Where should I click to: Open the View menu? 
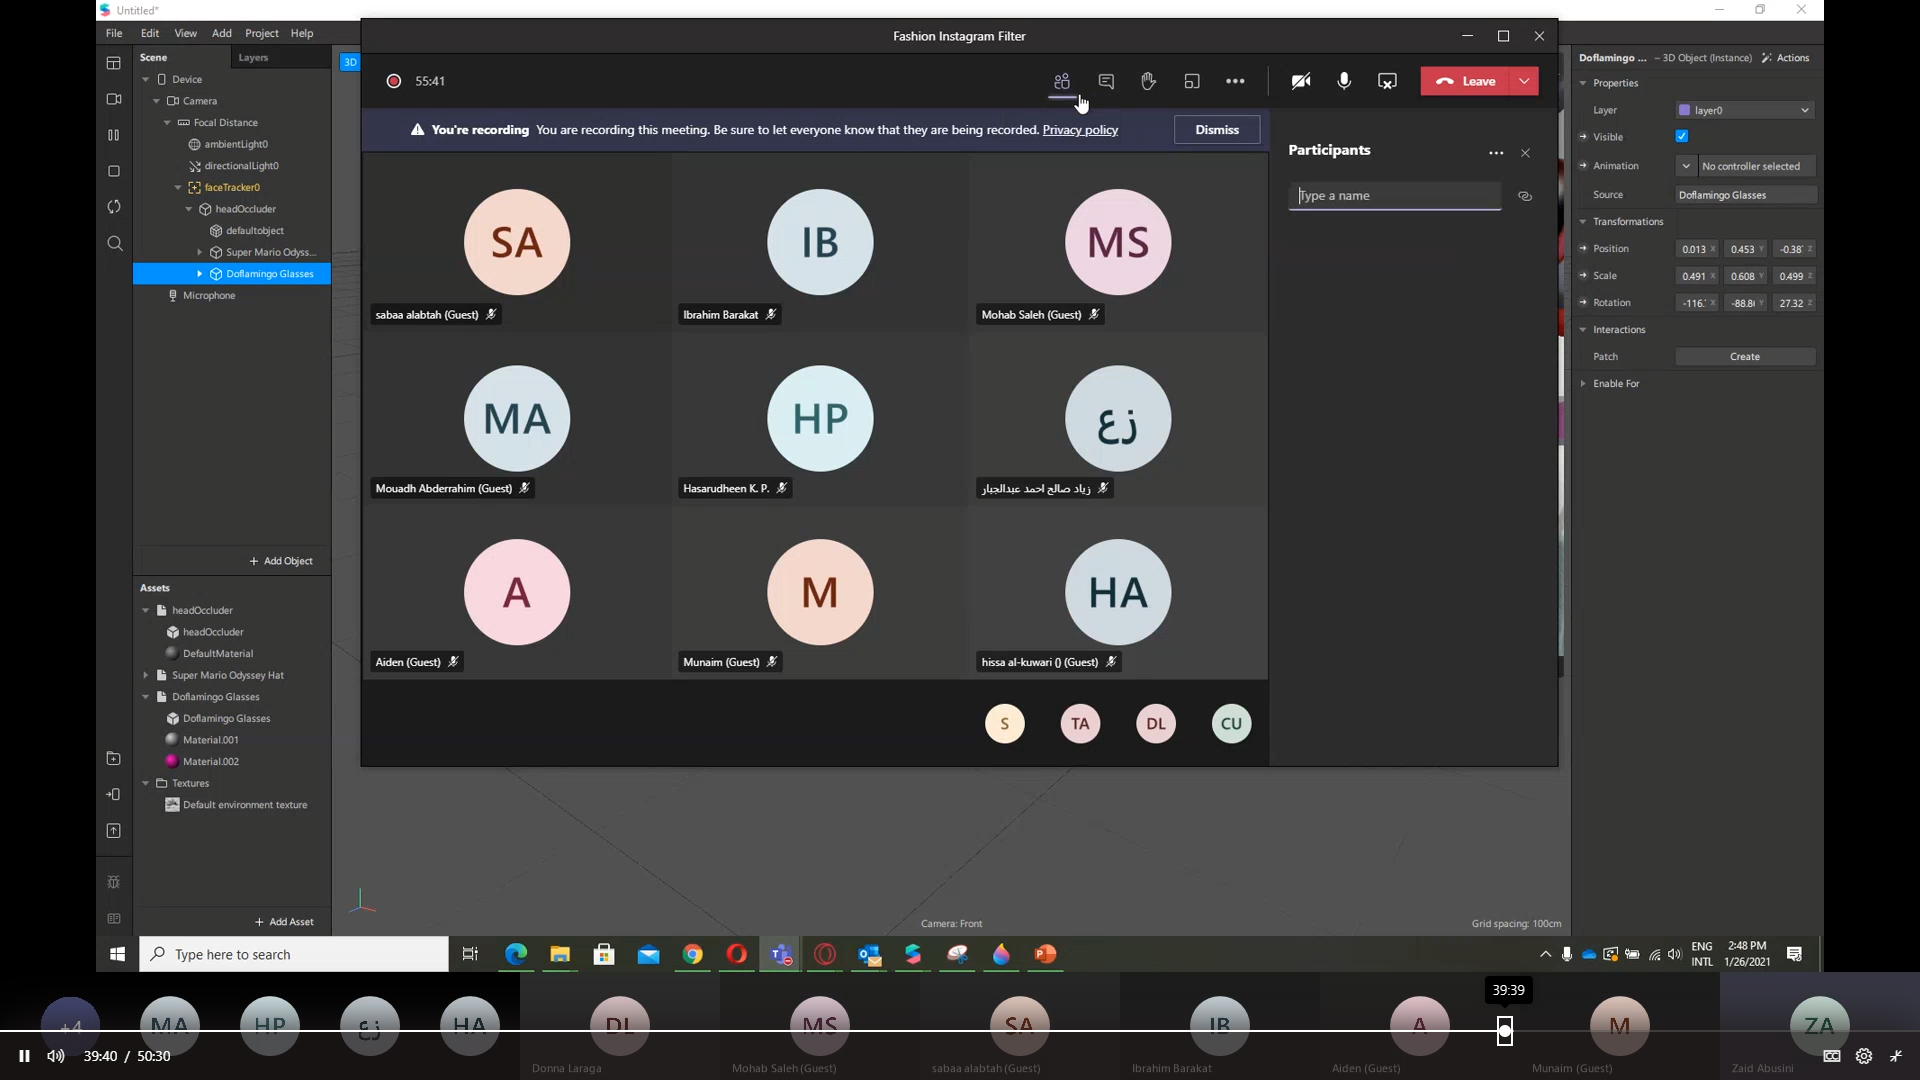186,33
